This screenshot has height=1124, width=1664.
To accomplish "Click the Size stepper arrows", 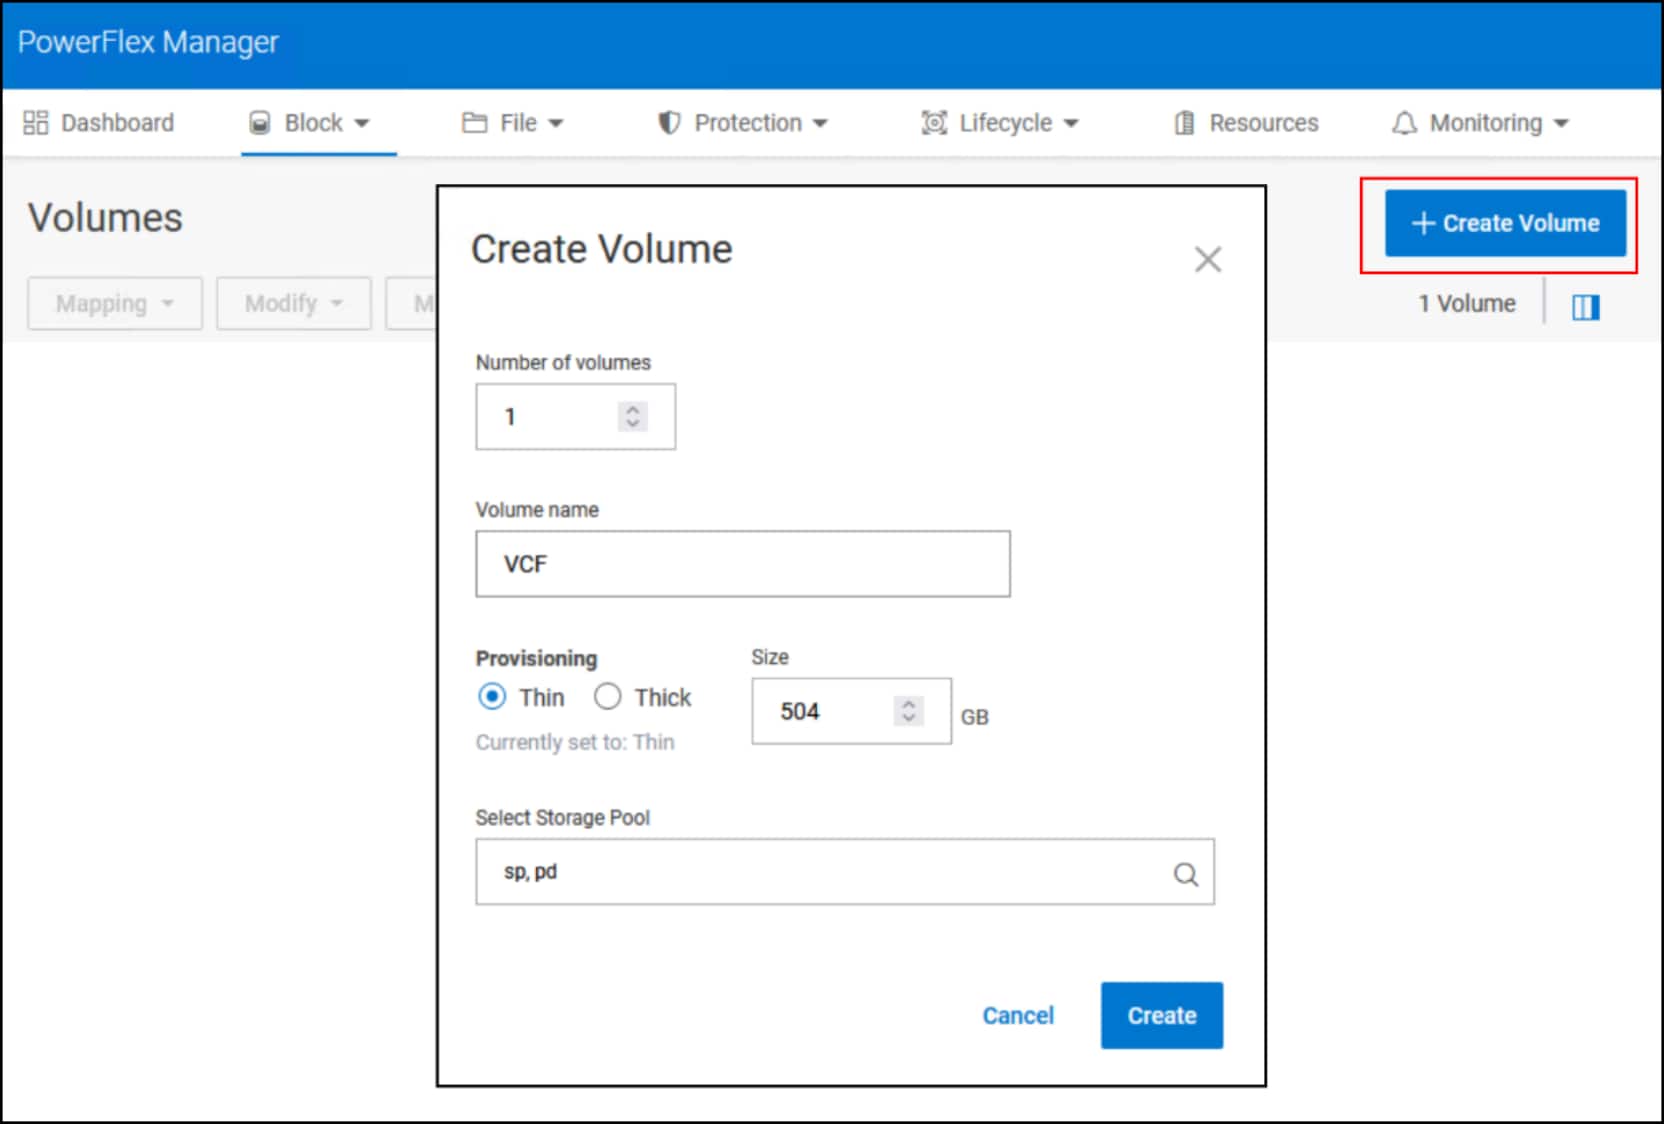I will coord(908,710).
